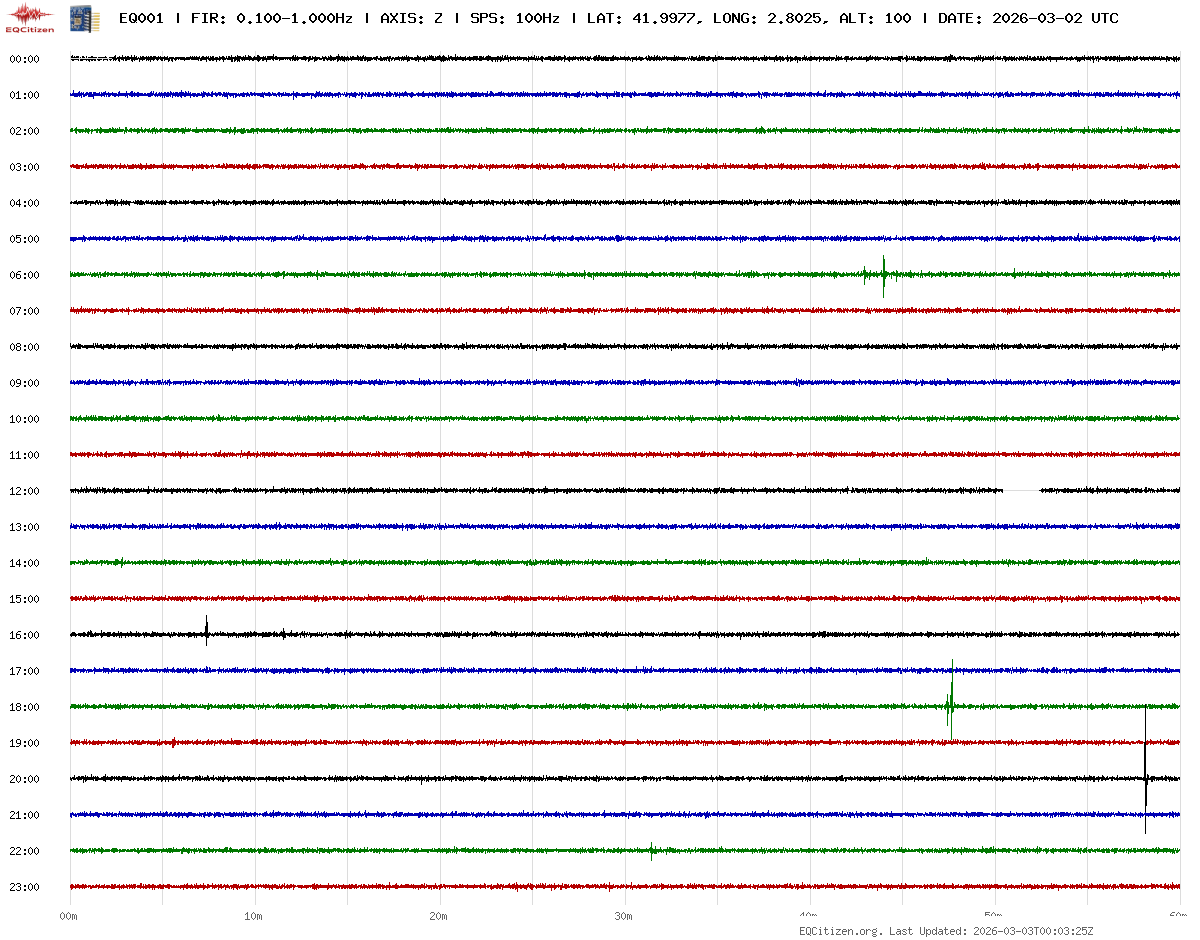Click the EQCitizen.org footer text
The height and width of the screenshot is (940, 1200).
click(840, 931)
